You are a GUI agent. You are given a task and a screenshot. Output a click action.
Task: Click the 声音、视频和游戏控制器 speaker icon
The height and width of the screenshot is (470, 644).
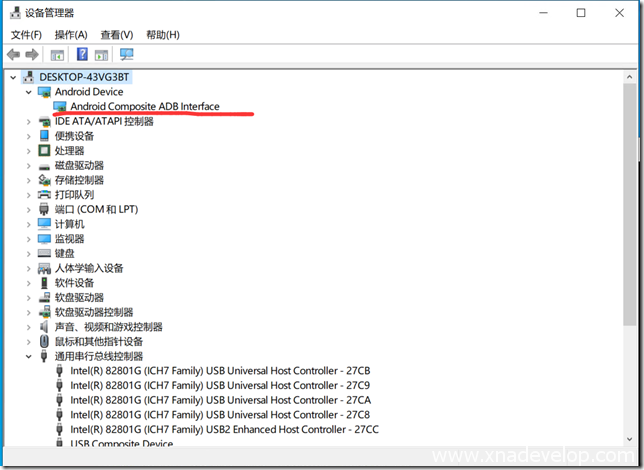click(x=45, y=327)
